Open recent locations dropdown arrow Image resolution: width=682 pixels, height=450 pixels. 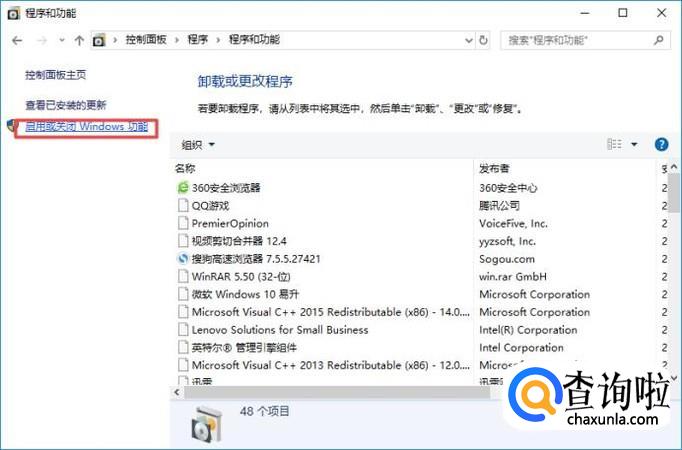click(62, 40)
